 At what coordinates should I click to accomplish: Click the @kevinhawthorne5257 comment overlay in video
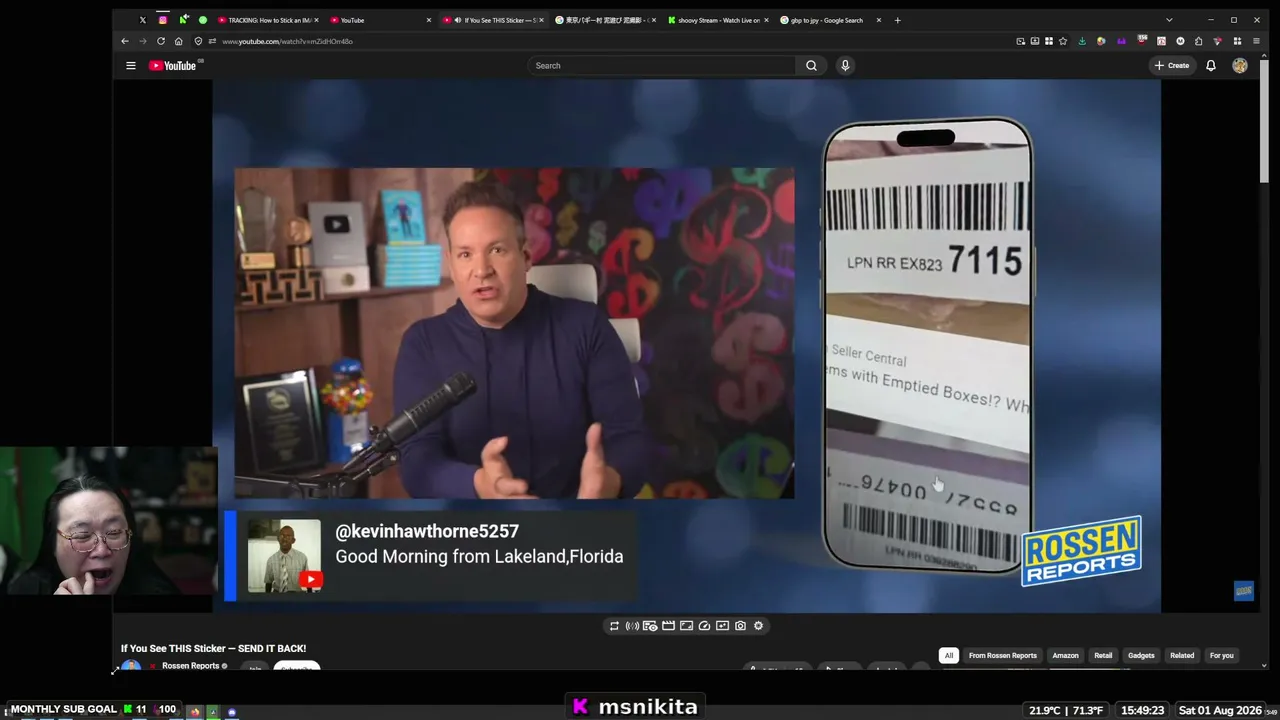click(430, 556)
